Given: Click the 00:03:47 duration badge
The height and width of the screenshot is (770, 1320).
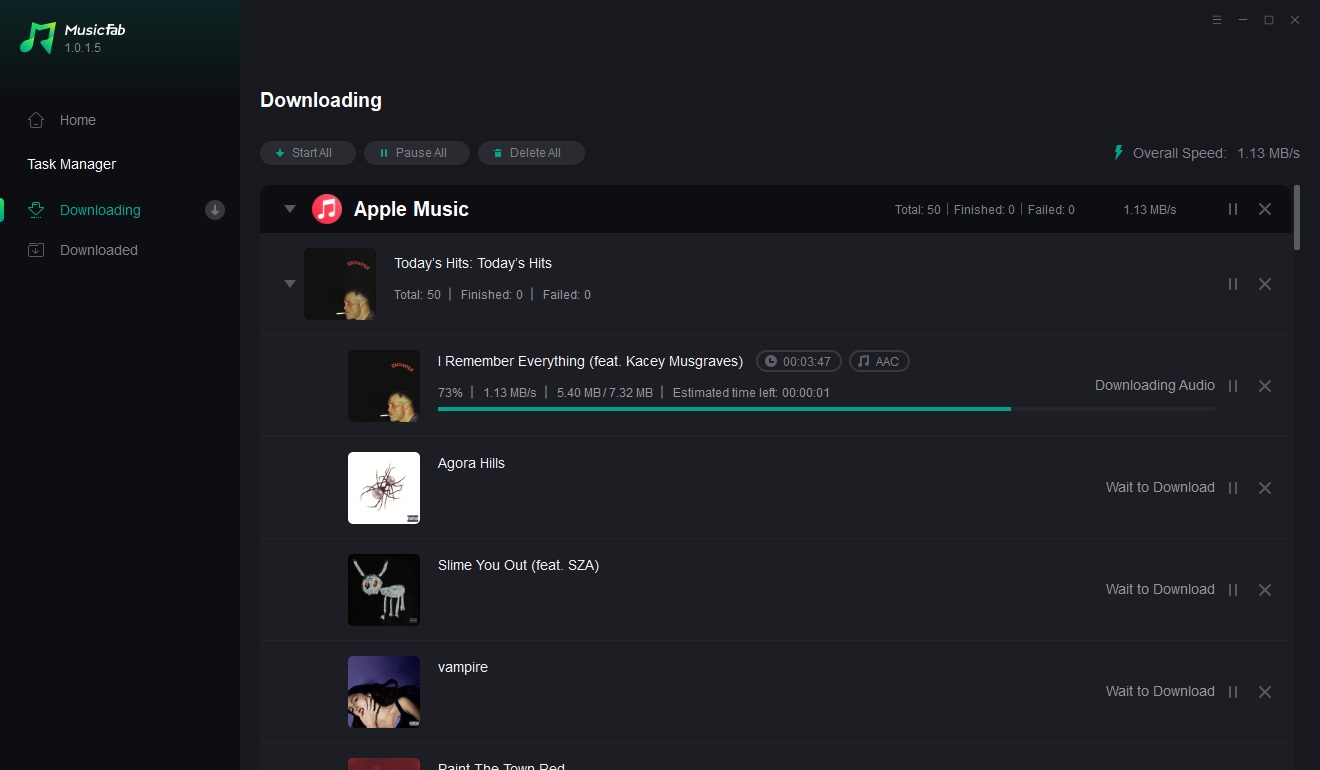Looking at the screenshot, I should [x=799, y=361].
